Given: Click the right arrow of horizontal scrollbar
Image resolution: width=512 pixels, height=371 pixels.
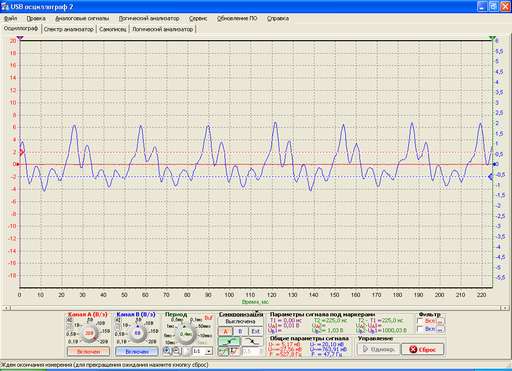Looking at the screenshot, I should click(x=504, y=308).
